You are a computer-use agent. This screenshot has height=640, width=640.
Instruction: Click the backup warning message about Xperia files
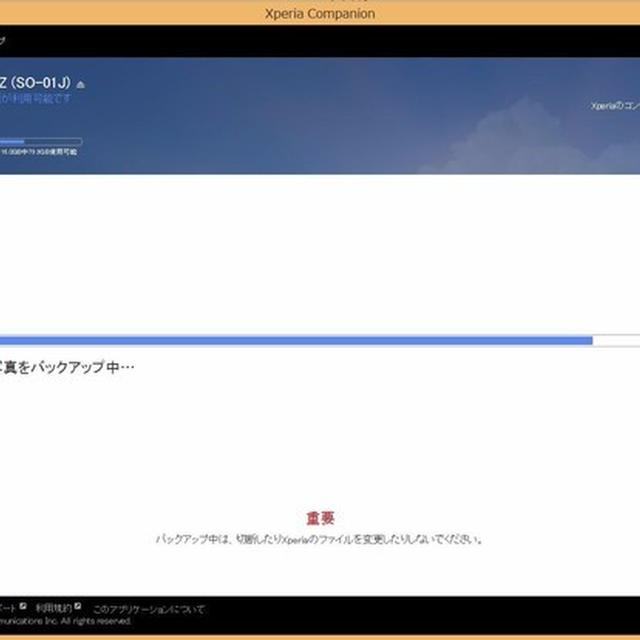click(x=320, y=539)
